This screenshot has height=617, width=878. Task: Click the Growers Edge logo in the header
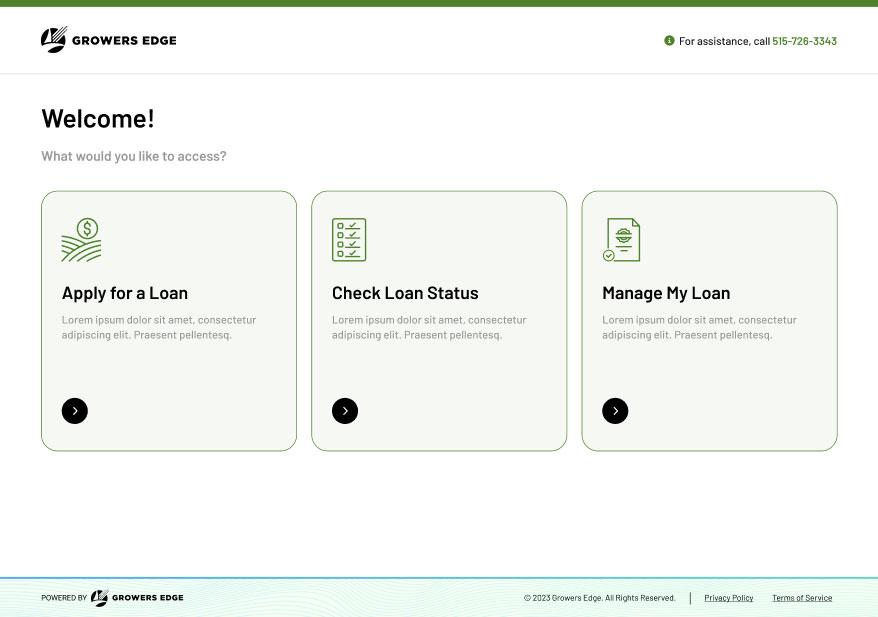108,40
